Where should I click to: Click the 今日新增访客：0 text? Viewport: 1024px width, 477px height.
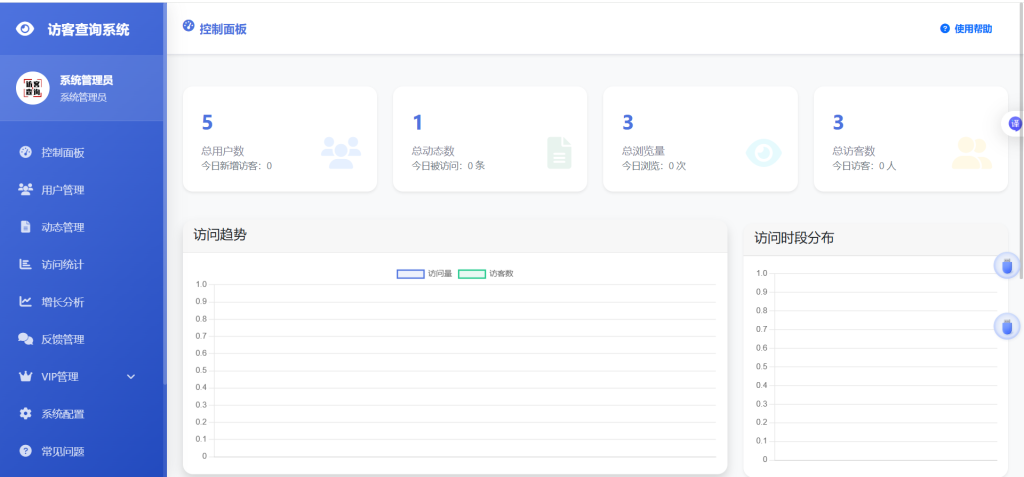pyautogui.click(x=236, y=166)
